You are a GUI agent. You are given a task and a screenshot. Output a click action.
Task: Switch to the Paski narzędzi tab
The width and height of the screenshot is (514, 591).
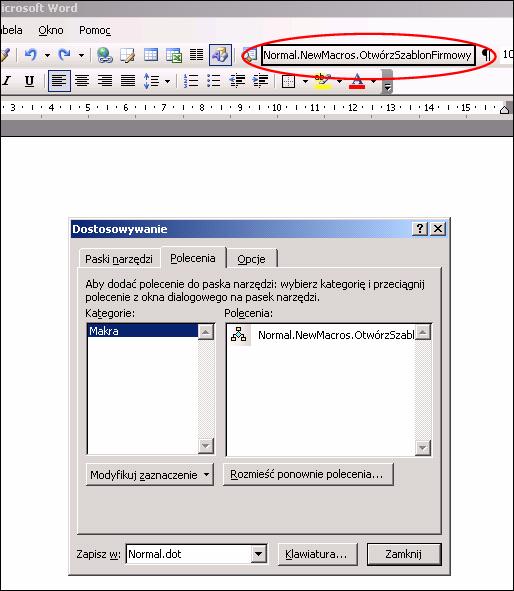point(119,259)
